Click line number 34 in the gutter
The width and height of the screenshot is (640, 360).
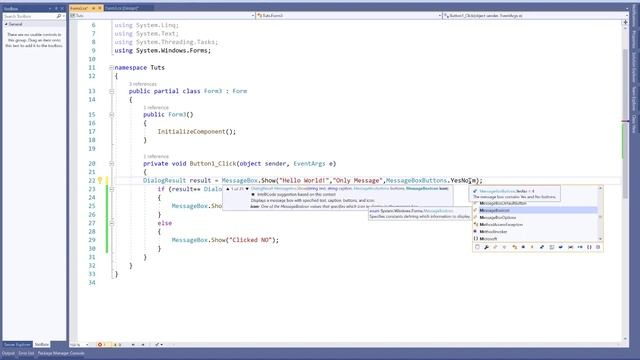92,282
